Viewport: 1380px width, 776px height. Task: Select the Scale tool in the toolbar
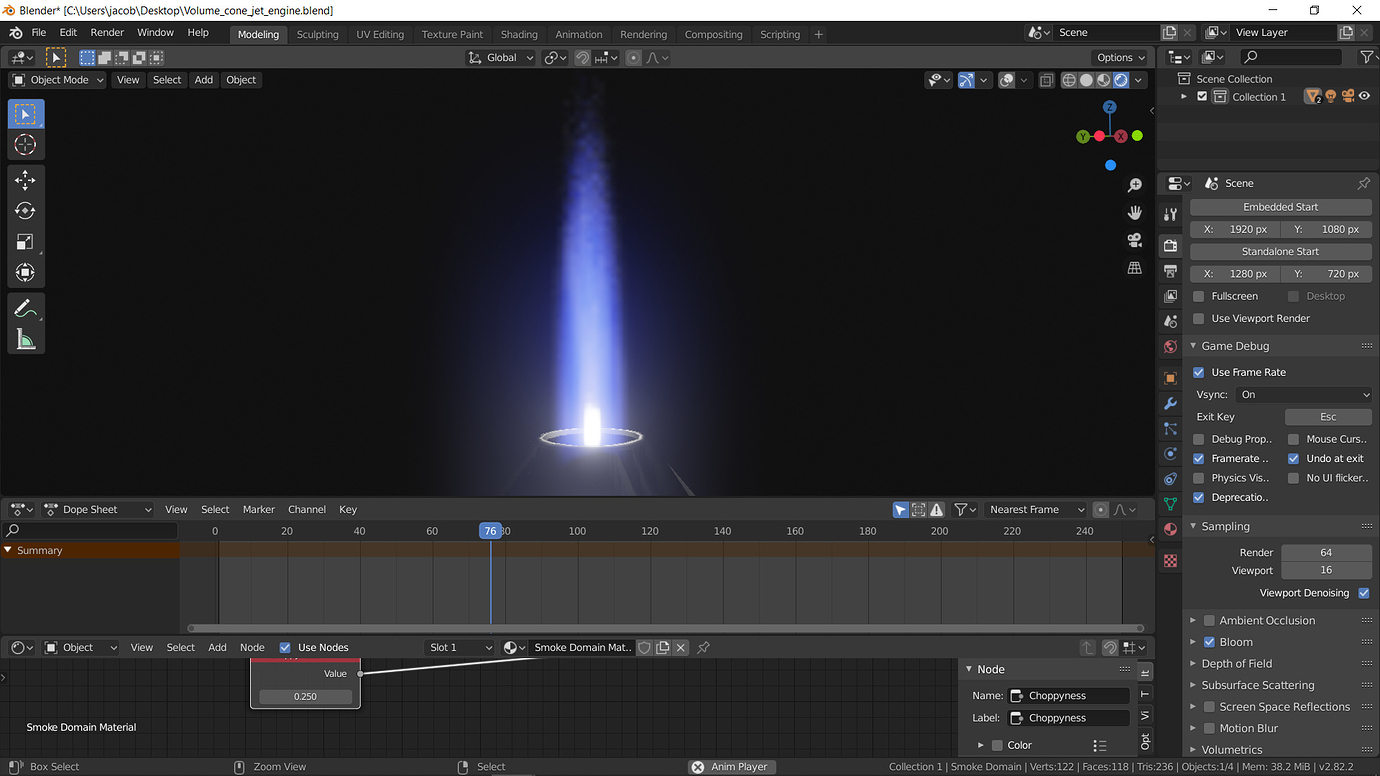tap(25, 241)
